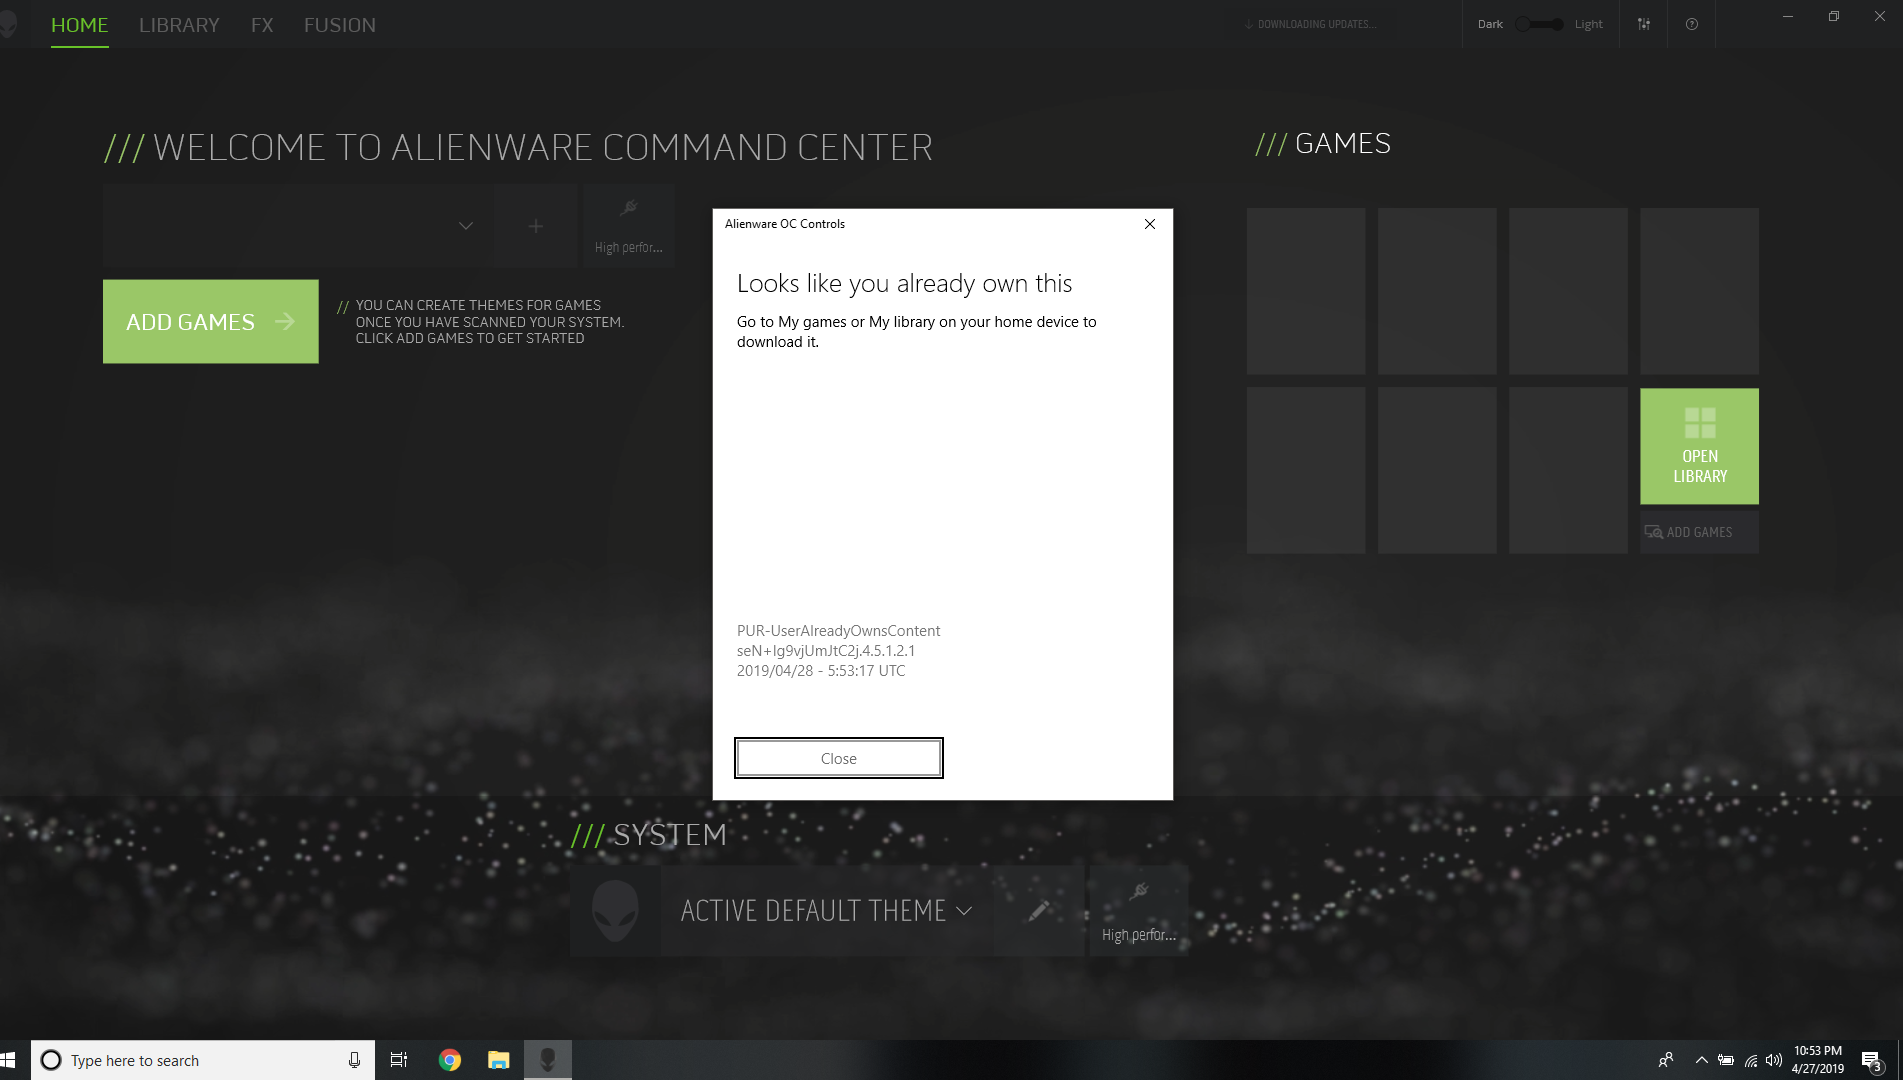Click the Cortana microphone icon
Screen dimensions: 1903x1080
pos(354,1060)
